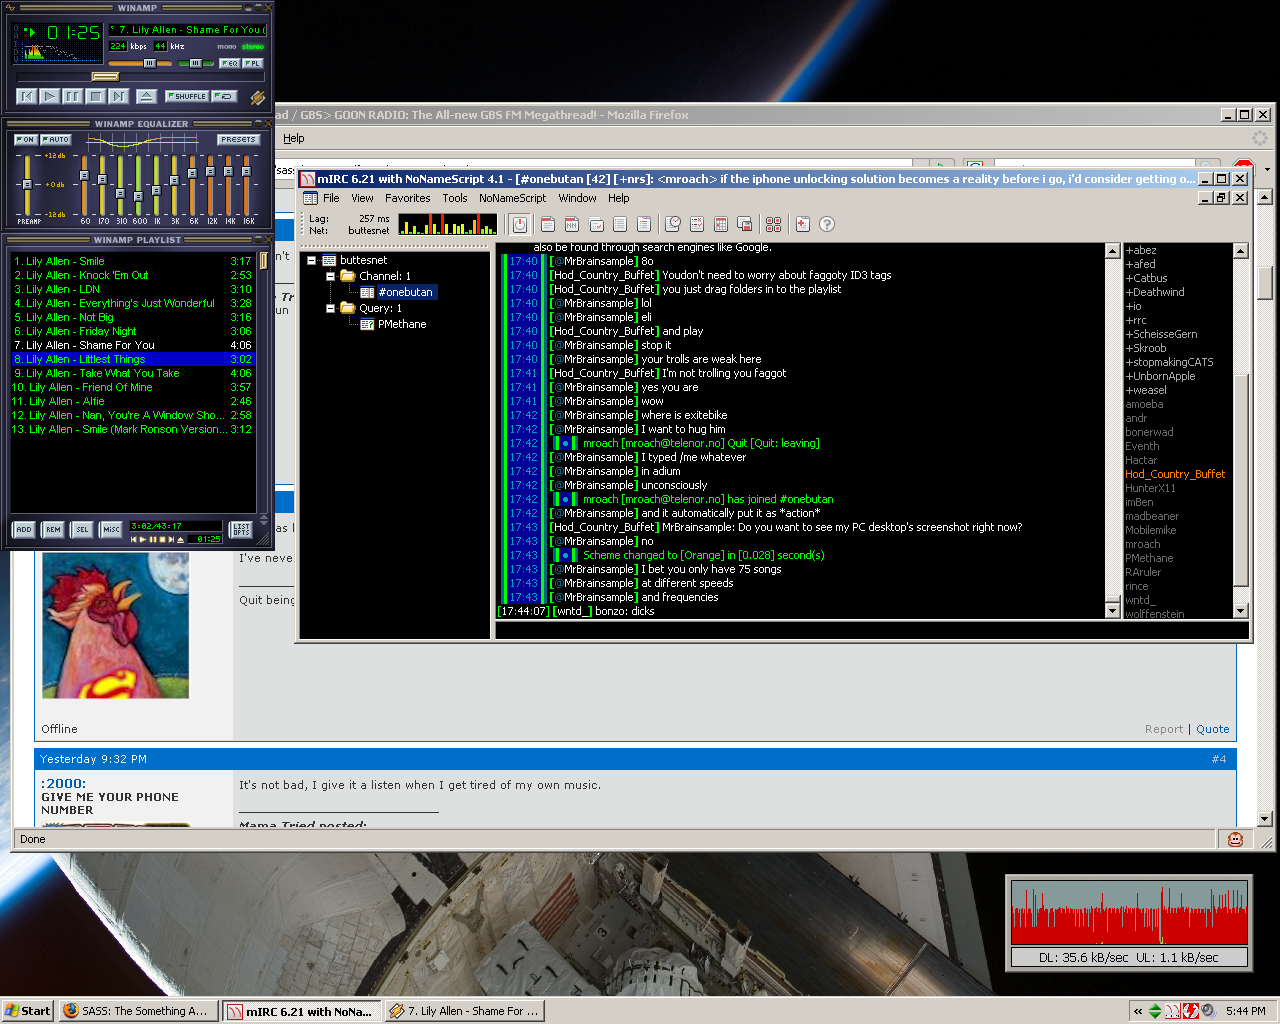
Task: Click the Winamp song seek bar
Action: click(140, 77)
